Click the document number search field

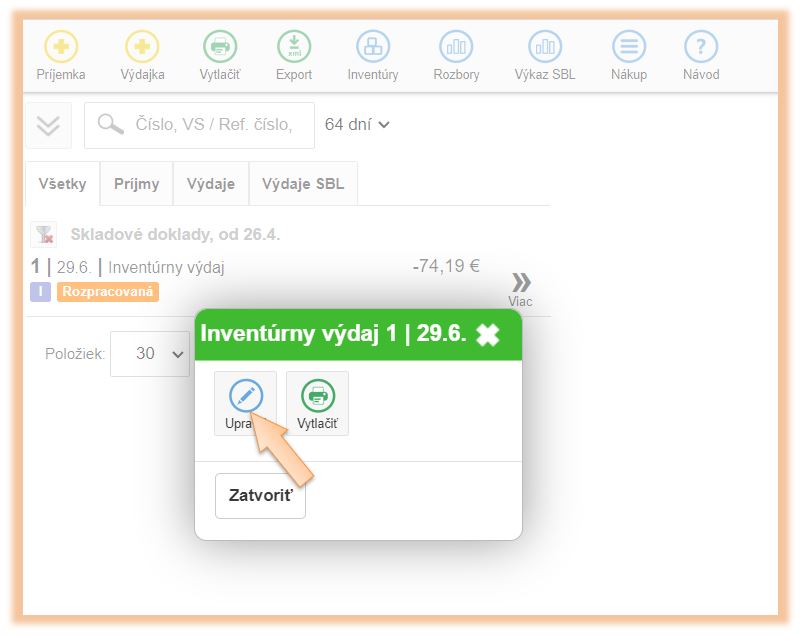(x=212, y=125)
